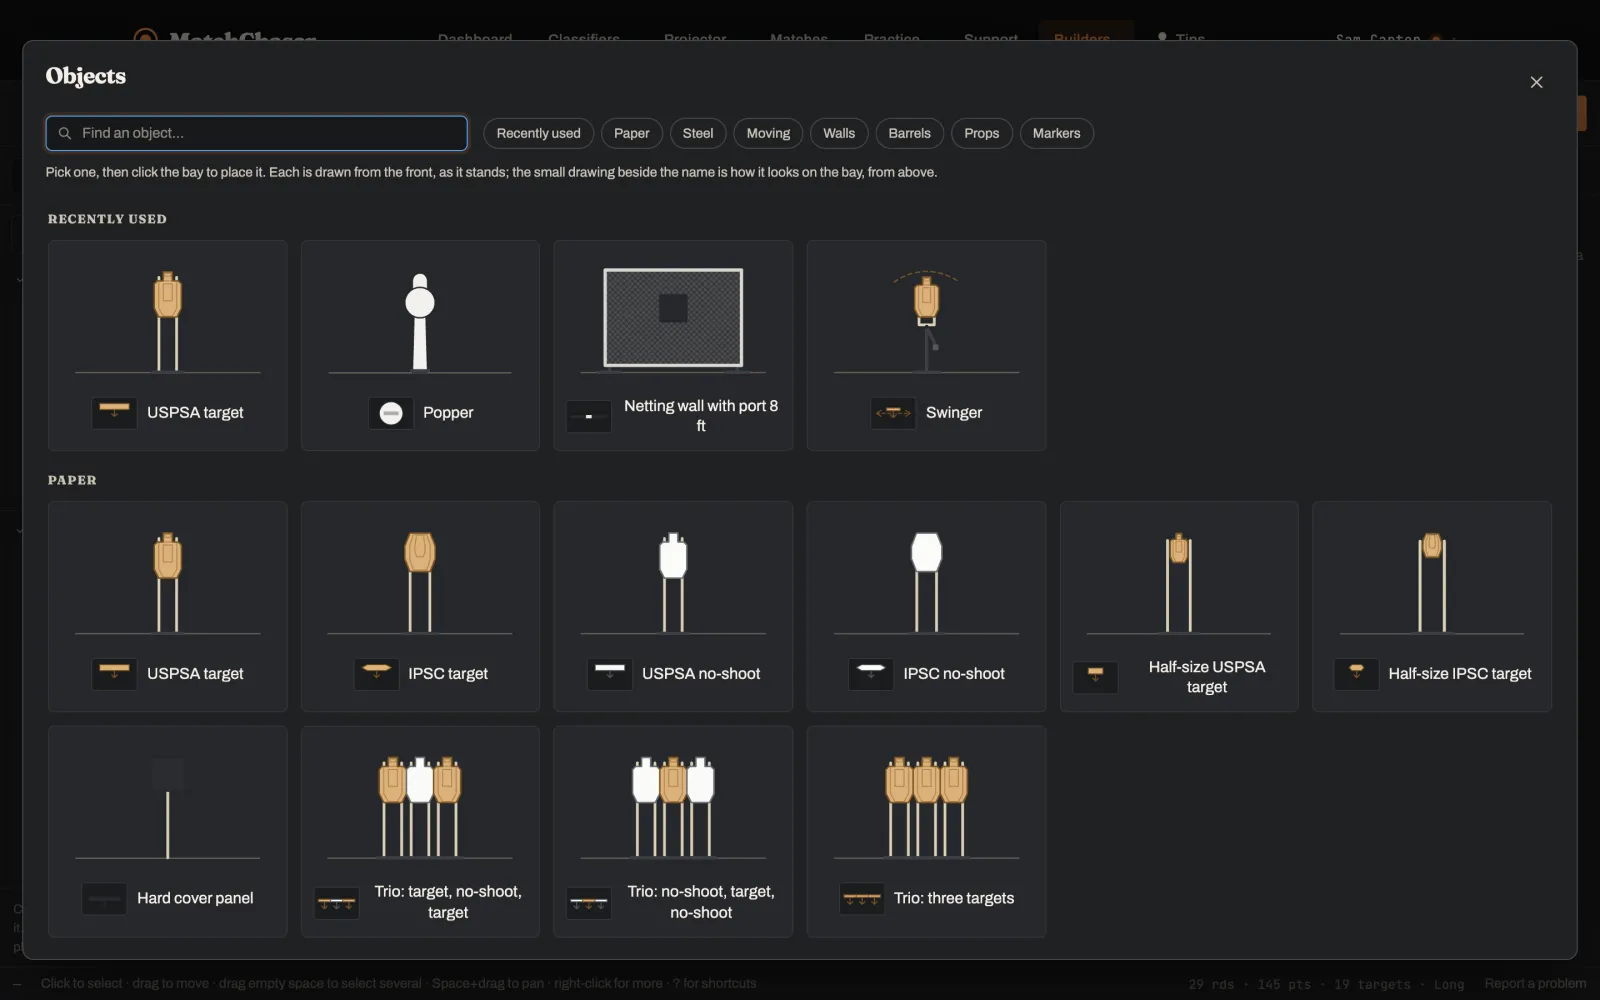Select the Markers filter chip
Image resolution: width=1600 pixels, height=1000 pixels.
[x=1056, y=133]
